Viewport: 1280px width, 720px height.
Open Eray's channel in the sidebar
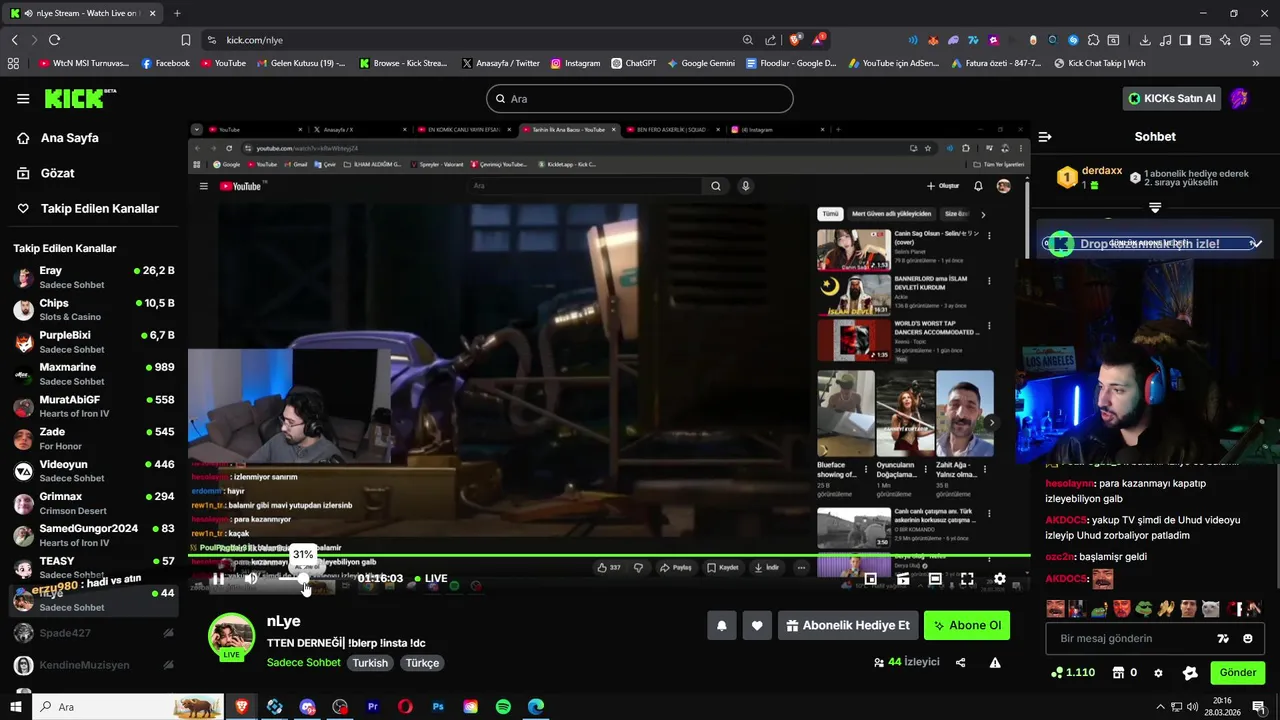tap(94, 277)
